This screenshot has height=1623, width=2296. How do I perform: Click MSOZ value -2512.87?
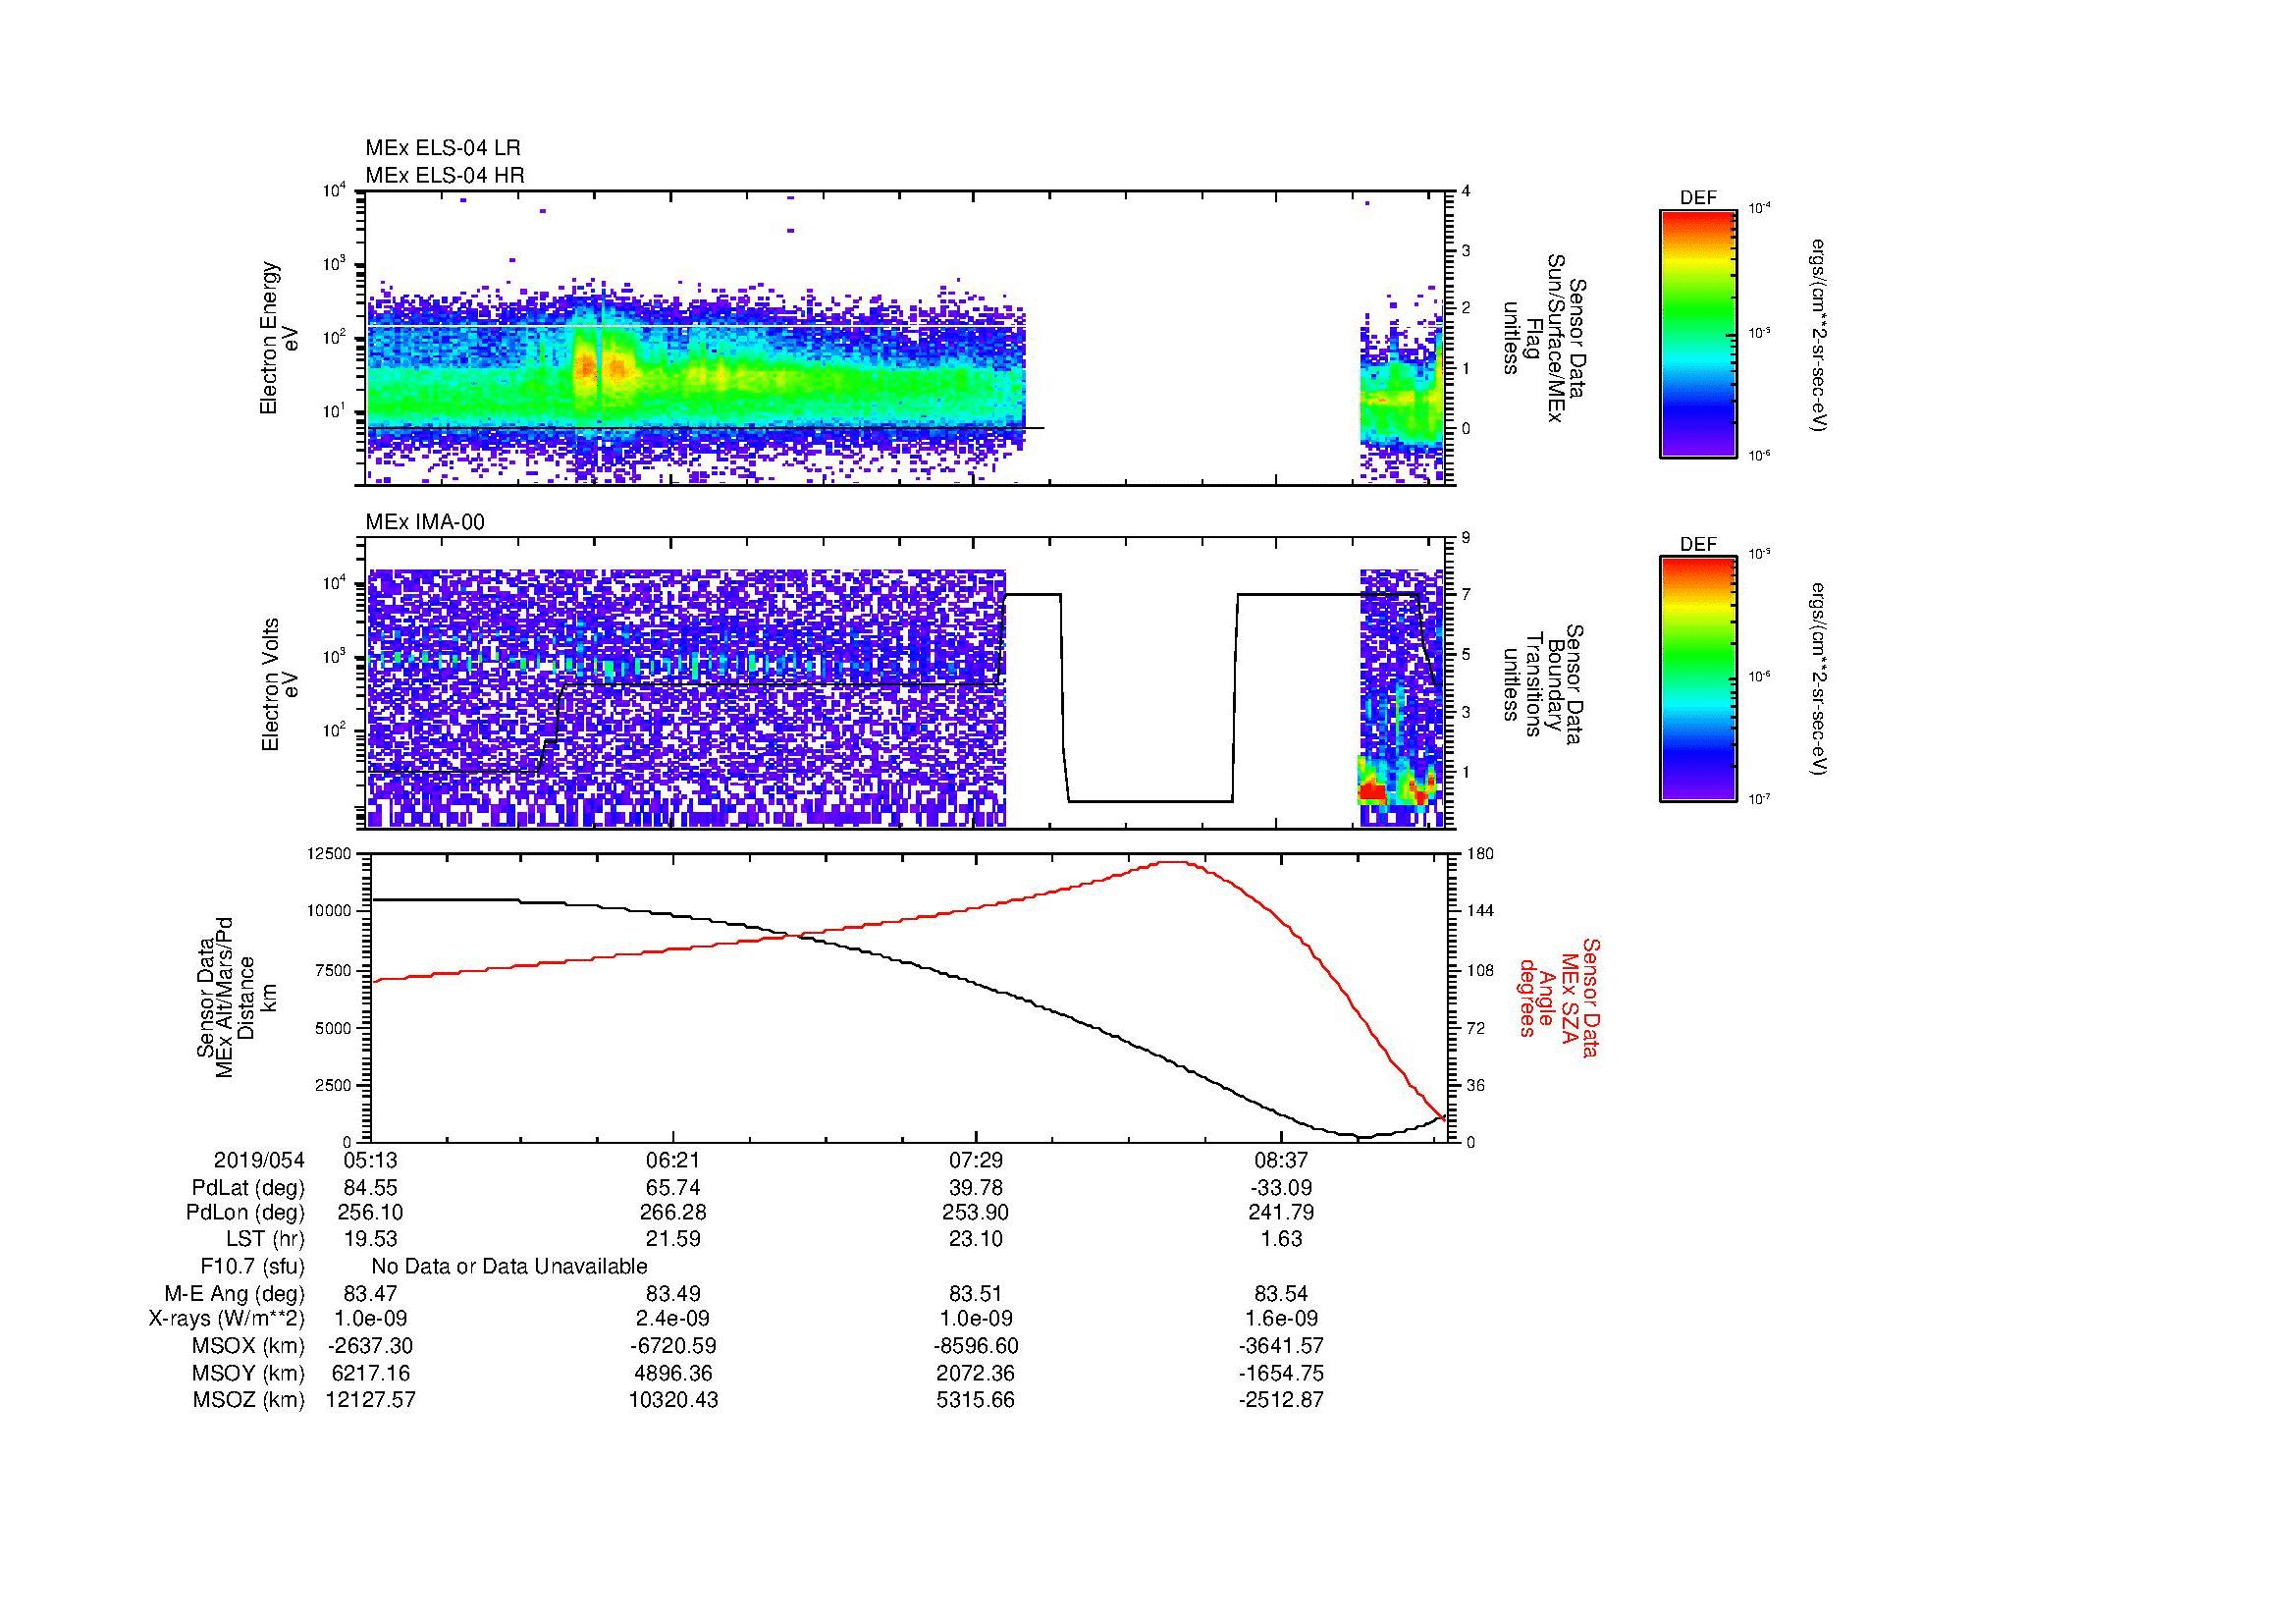[x=1281, y=1400]
